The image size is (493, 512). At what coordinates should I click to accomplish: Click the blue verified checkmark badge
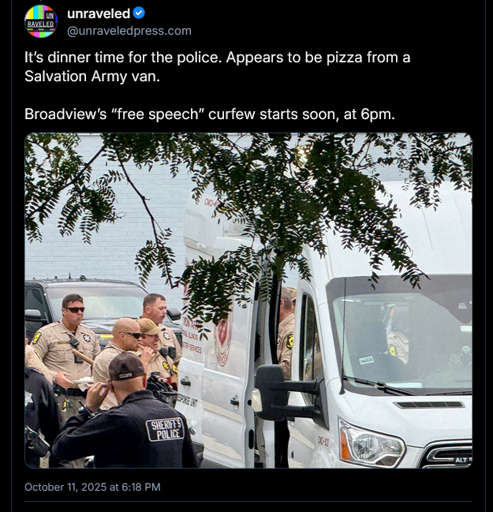(x=139, y=13)
